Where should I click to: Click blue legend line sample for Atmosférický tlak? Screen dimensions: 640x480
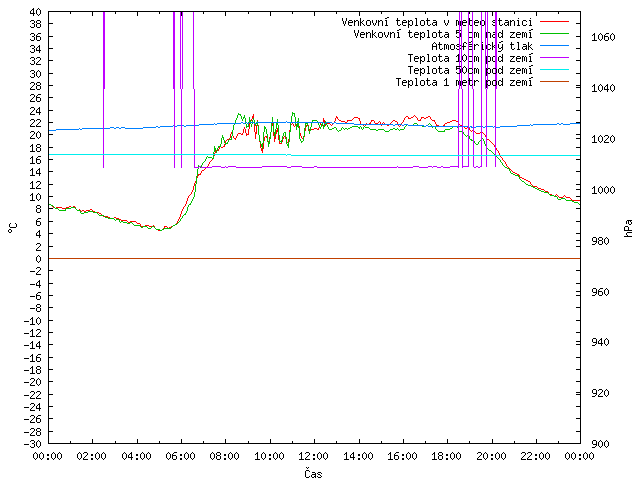pyautogui.click(x=554, y=46)
